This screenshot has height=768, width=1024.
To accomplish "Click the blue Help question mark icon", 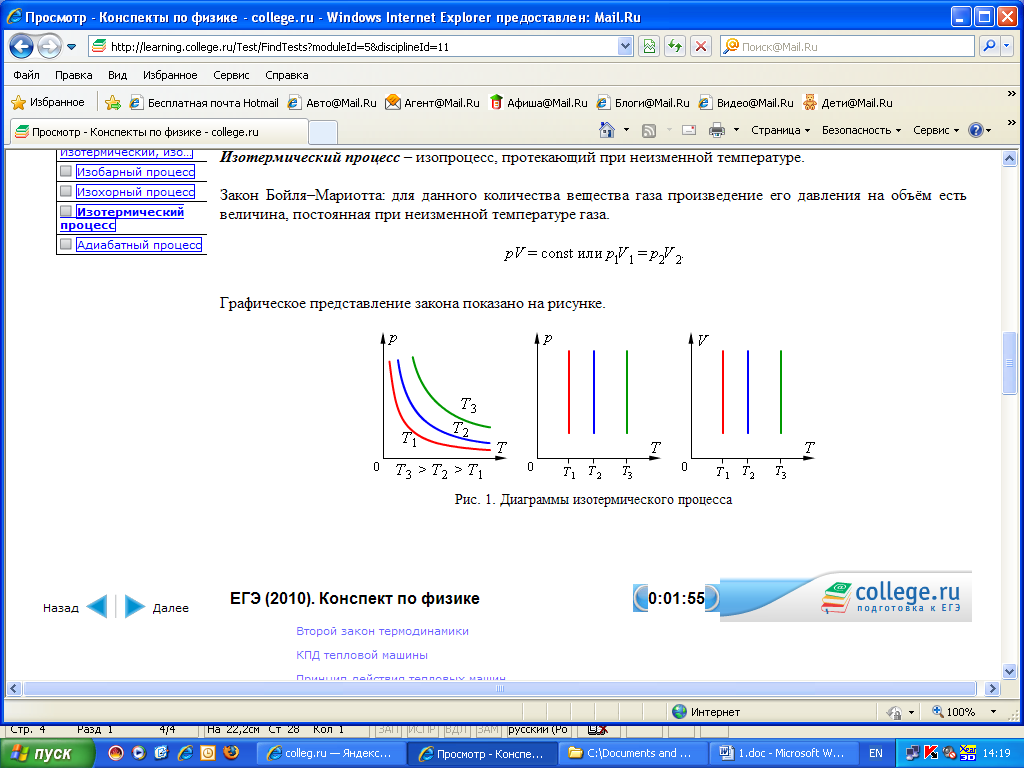I will click(x=976, y=130).
